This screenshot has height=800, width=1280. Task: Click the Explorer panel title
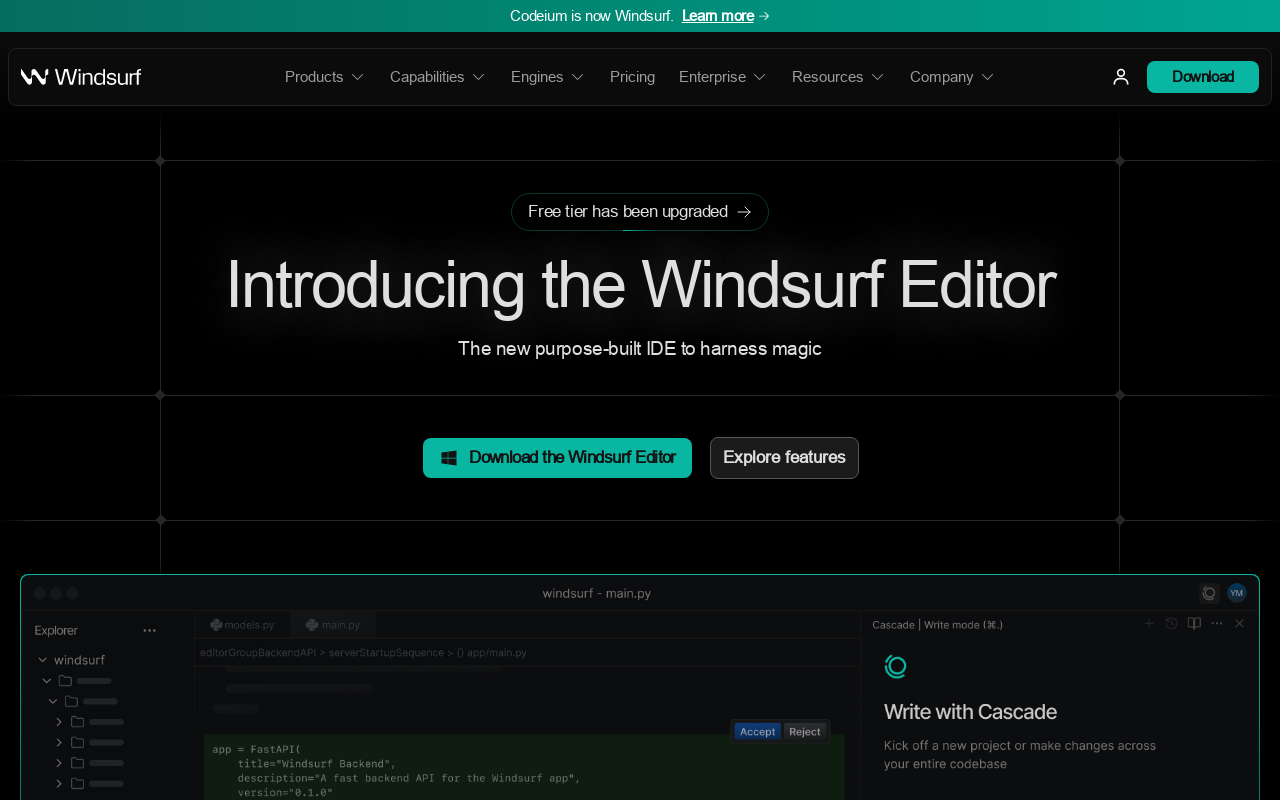(56, 630)
